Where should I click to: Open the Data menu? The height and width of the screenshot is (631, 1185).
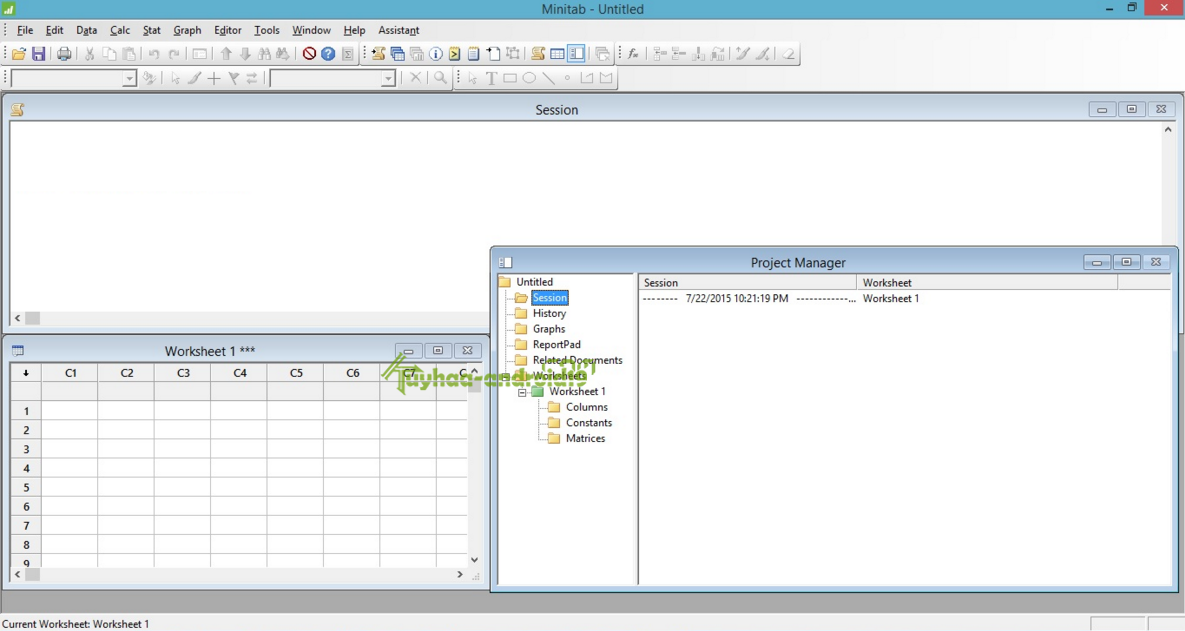(x=86, y=30)
